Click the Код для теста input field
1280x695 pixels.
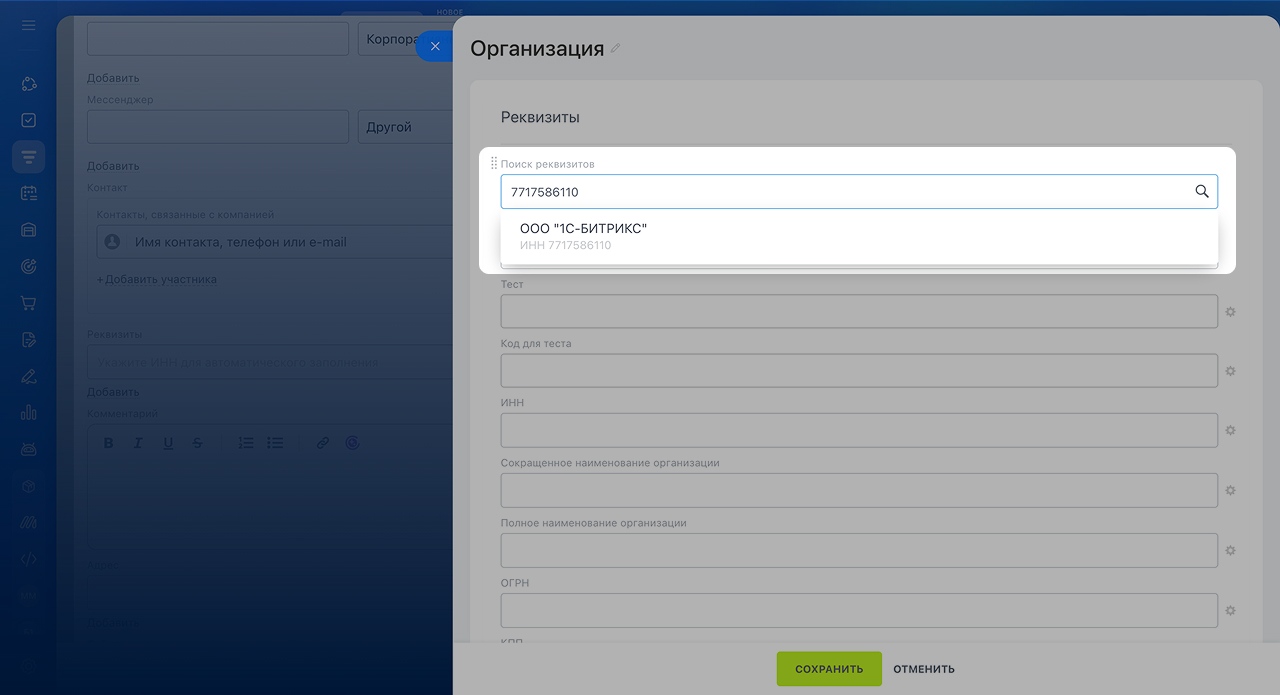tap(859, 370)
